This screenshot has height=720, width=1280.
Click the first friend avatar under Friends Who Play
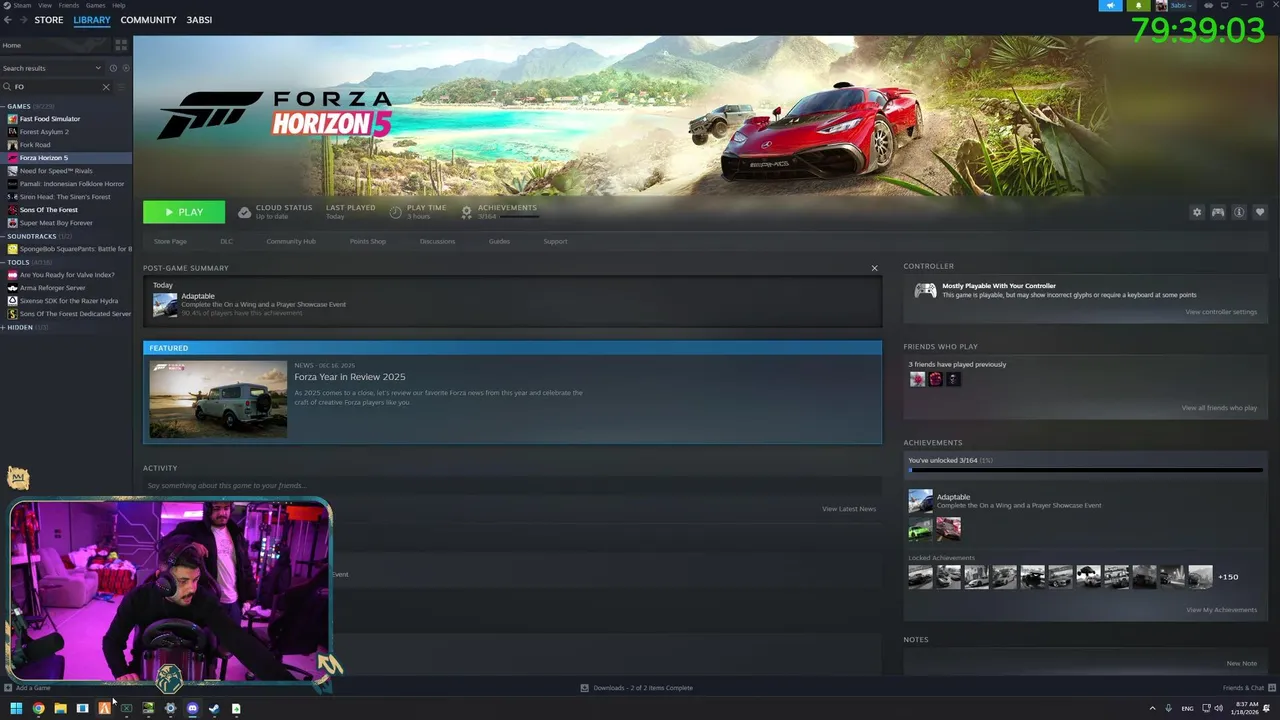[917, 379]
